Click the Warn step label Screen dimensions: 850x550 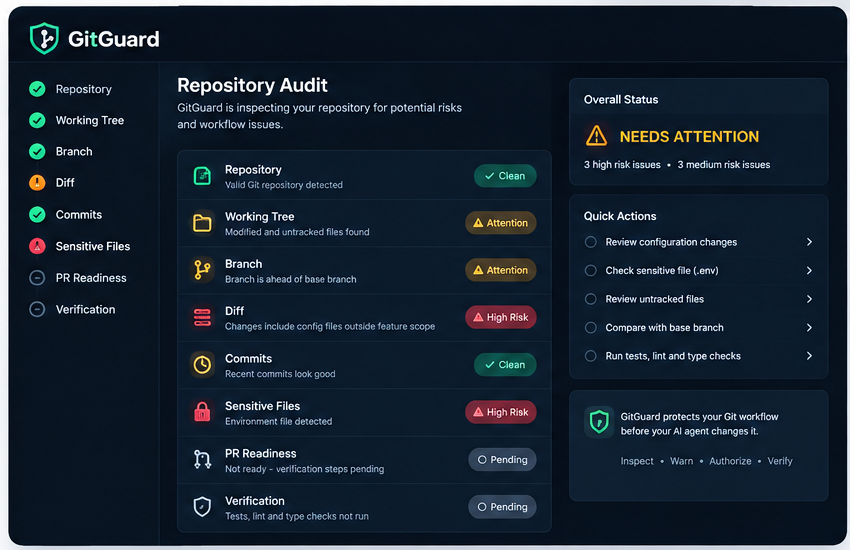[x=681, y=461]
